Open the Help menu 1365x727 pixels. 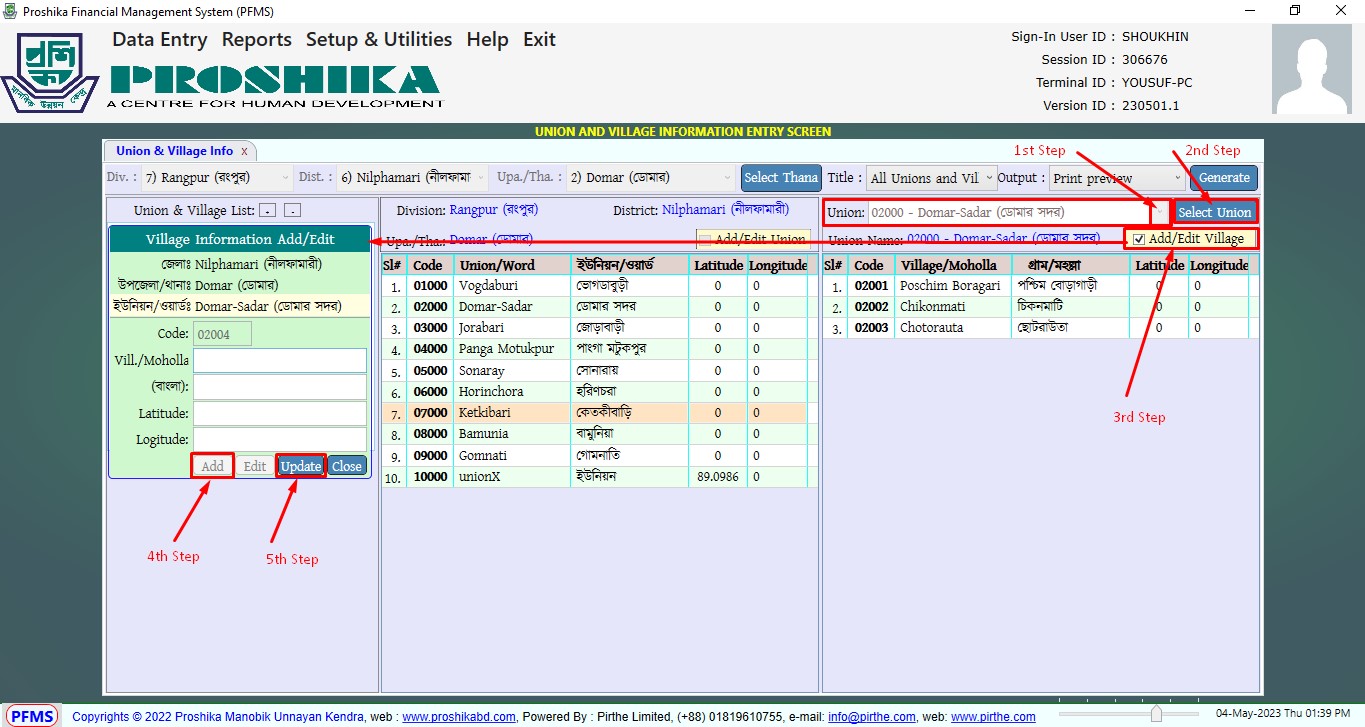(x=487, y=40)
